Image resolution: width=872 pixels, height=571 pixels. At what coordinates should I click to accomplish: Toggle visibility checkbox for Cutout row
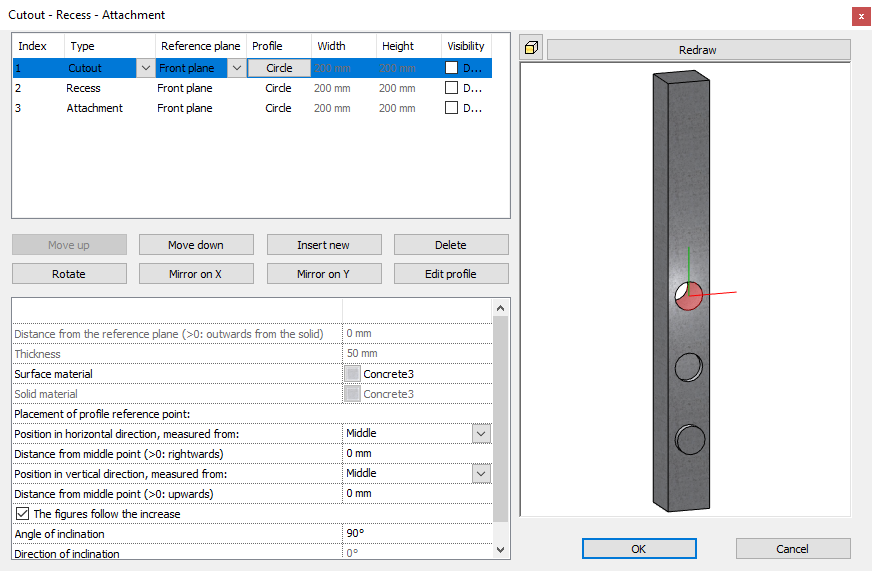pos(452,68)
